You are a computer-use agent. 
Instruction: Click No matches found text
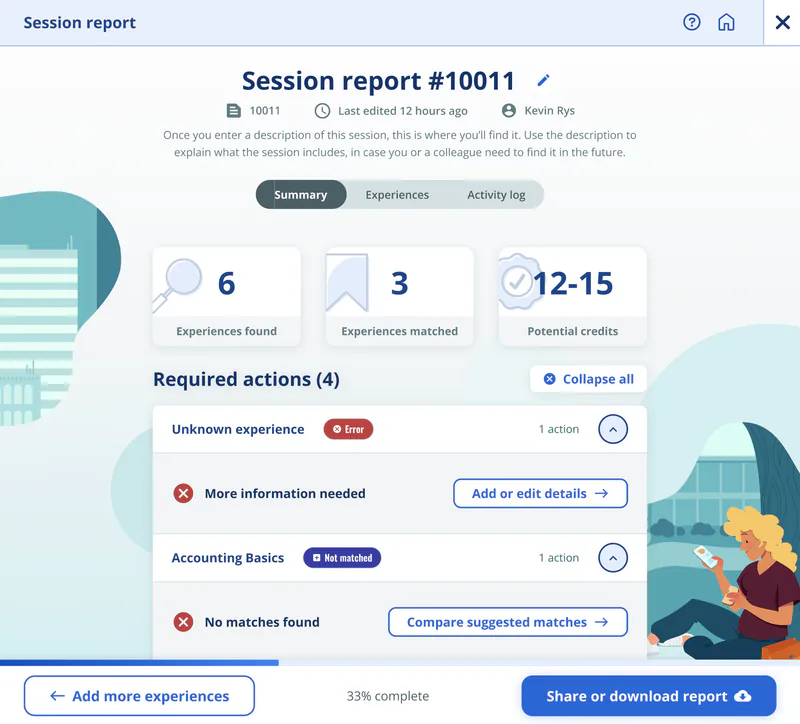tap(262, 622)
